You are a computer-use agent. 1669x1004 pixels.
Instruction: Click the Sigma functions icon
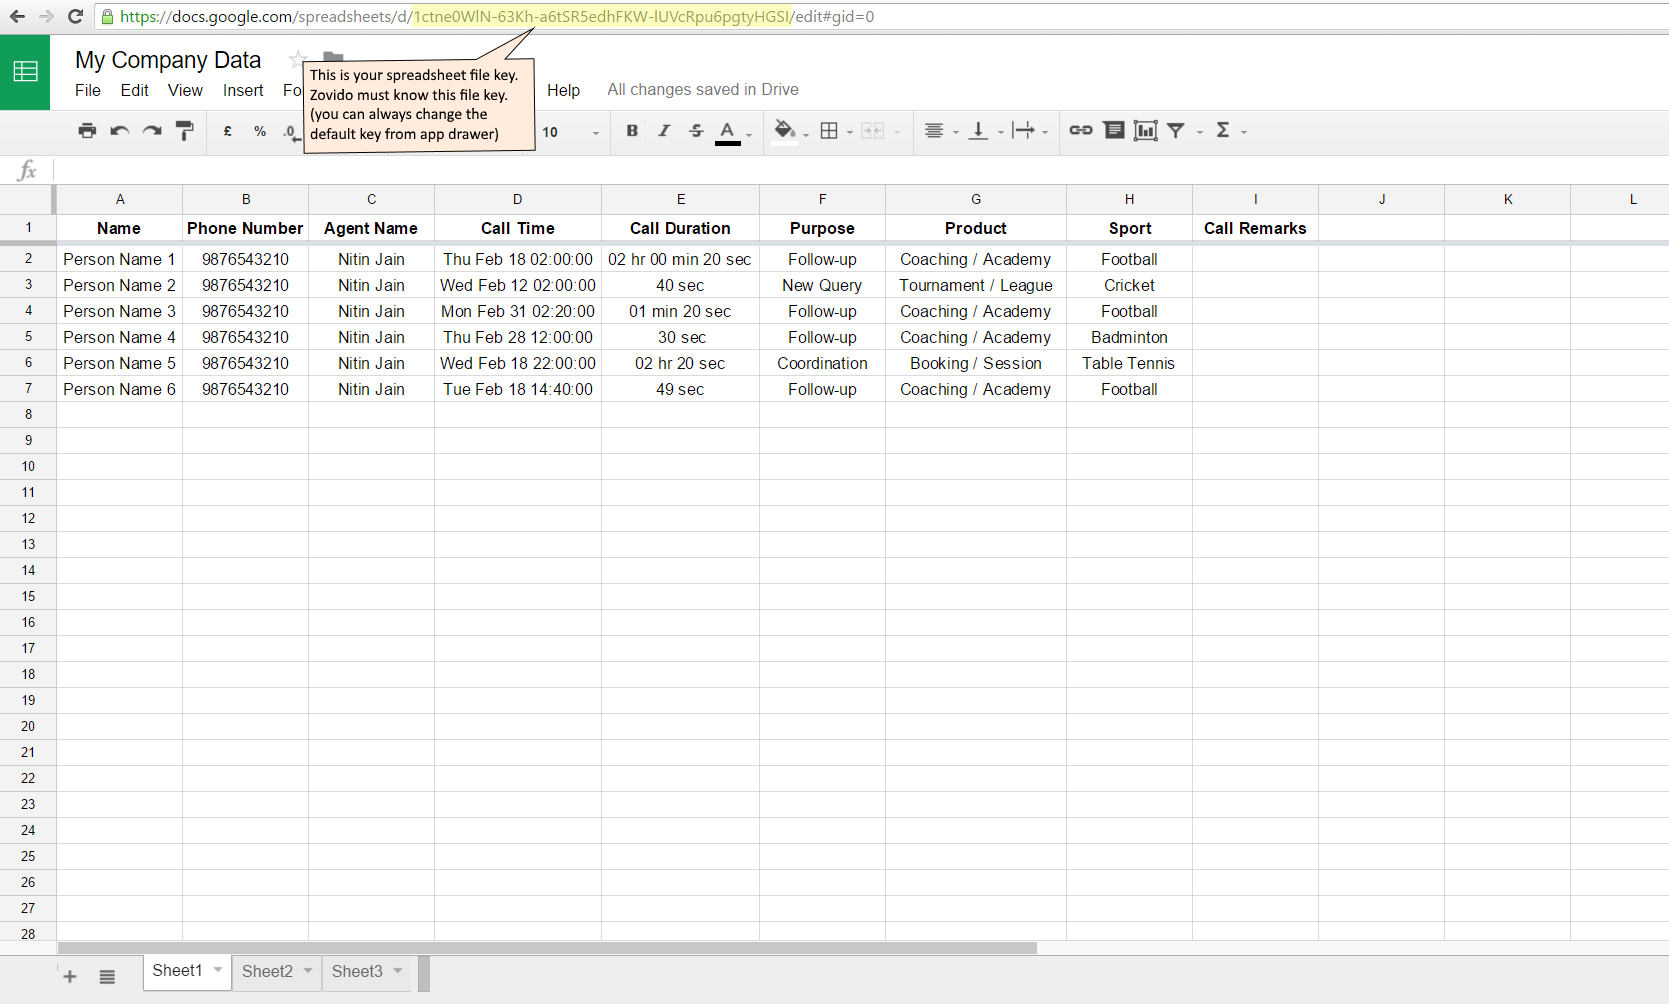(x=1222, y=131)
